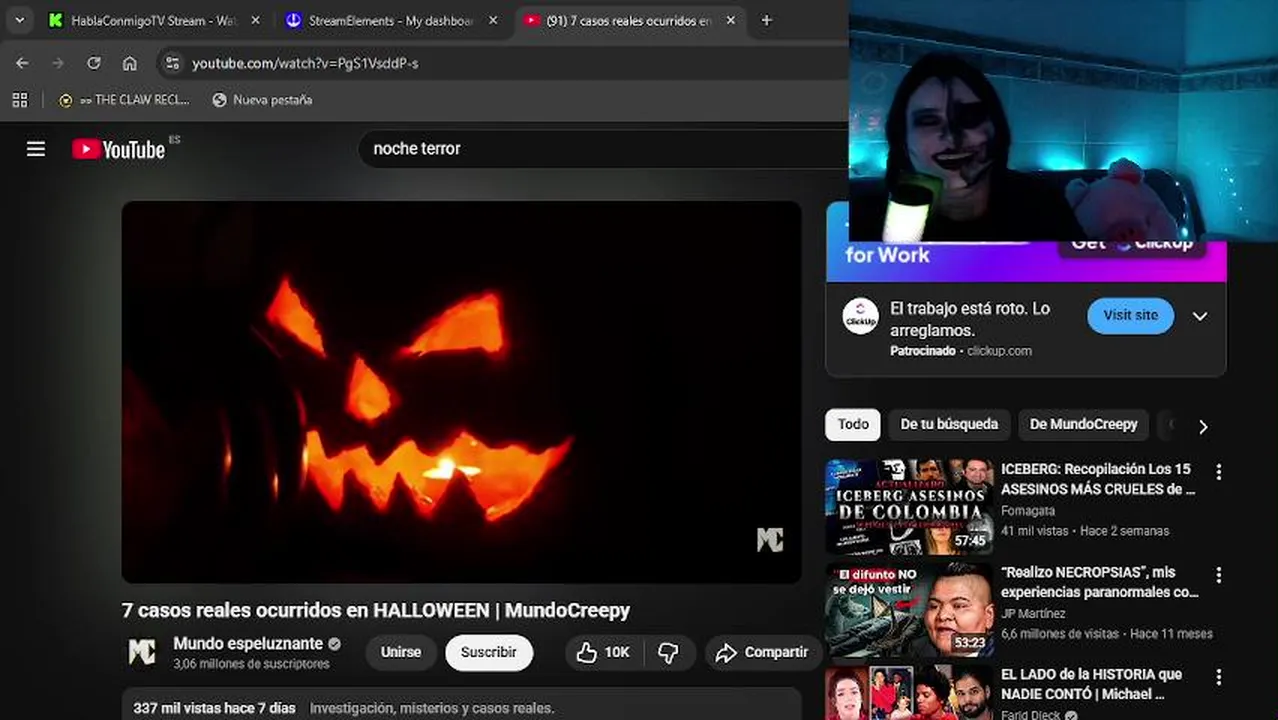Open the Nueva pestaña bookmark
1278x720 pixels.
click(x=262, y=100)
